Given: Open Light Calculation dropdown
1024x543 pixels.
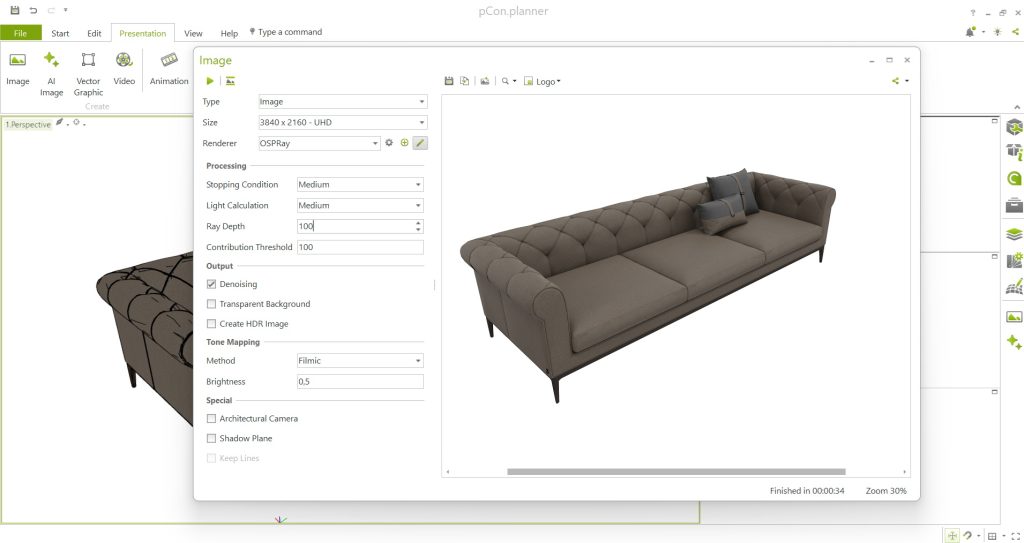Looking at the screenshot, I should pos(360,205).
